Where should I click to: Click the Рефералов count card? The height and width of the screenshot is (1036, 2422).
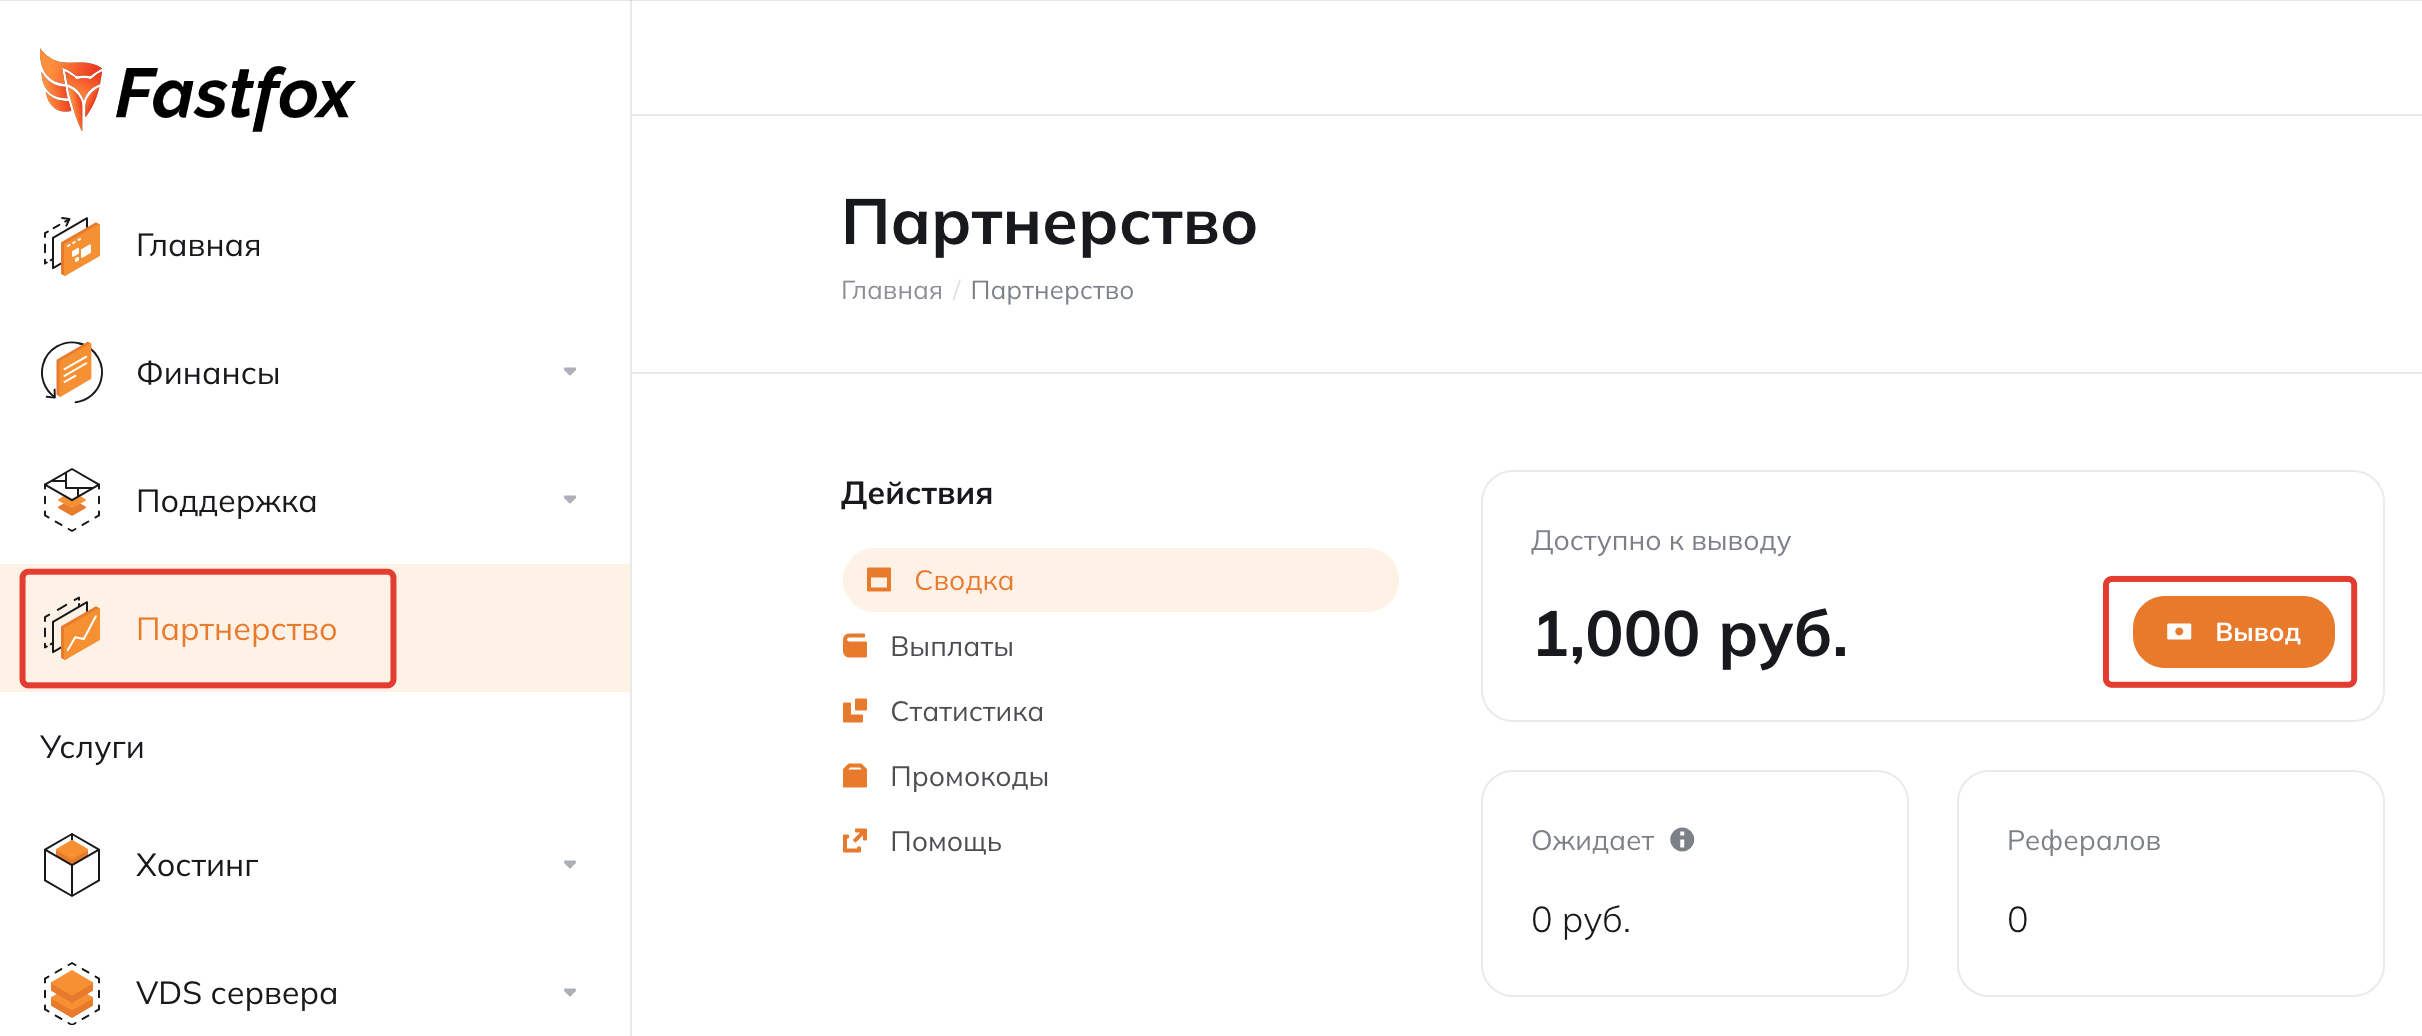coord(2170,883)
